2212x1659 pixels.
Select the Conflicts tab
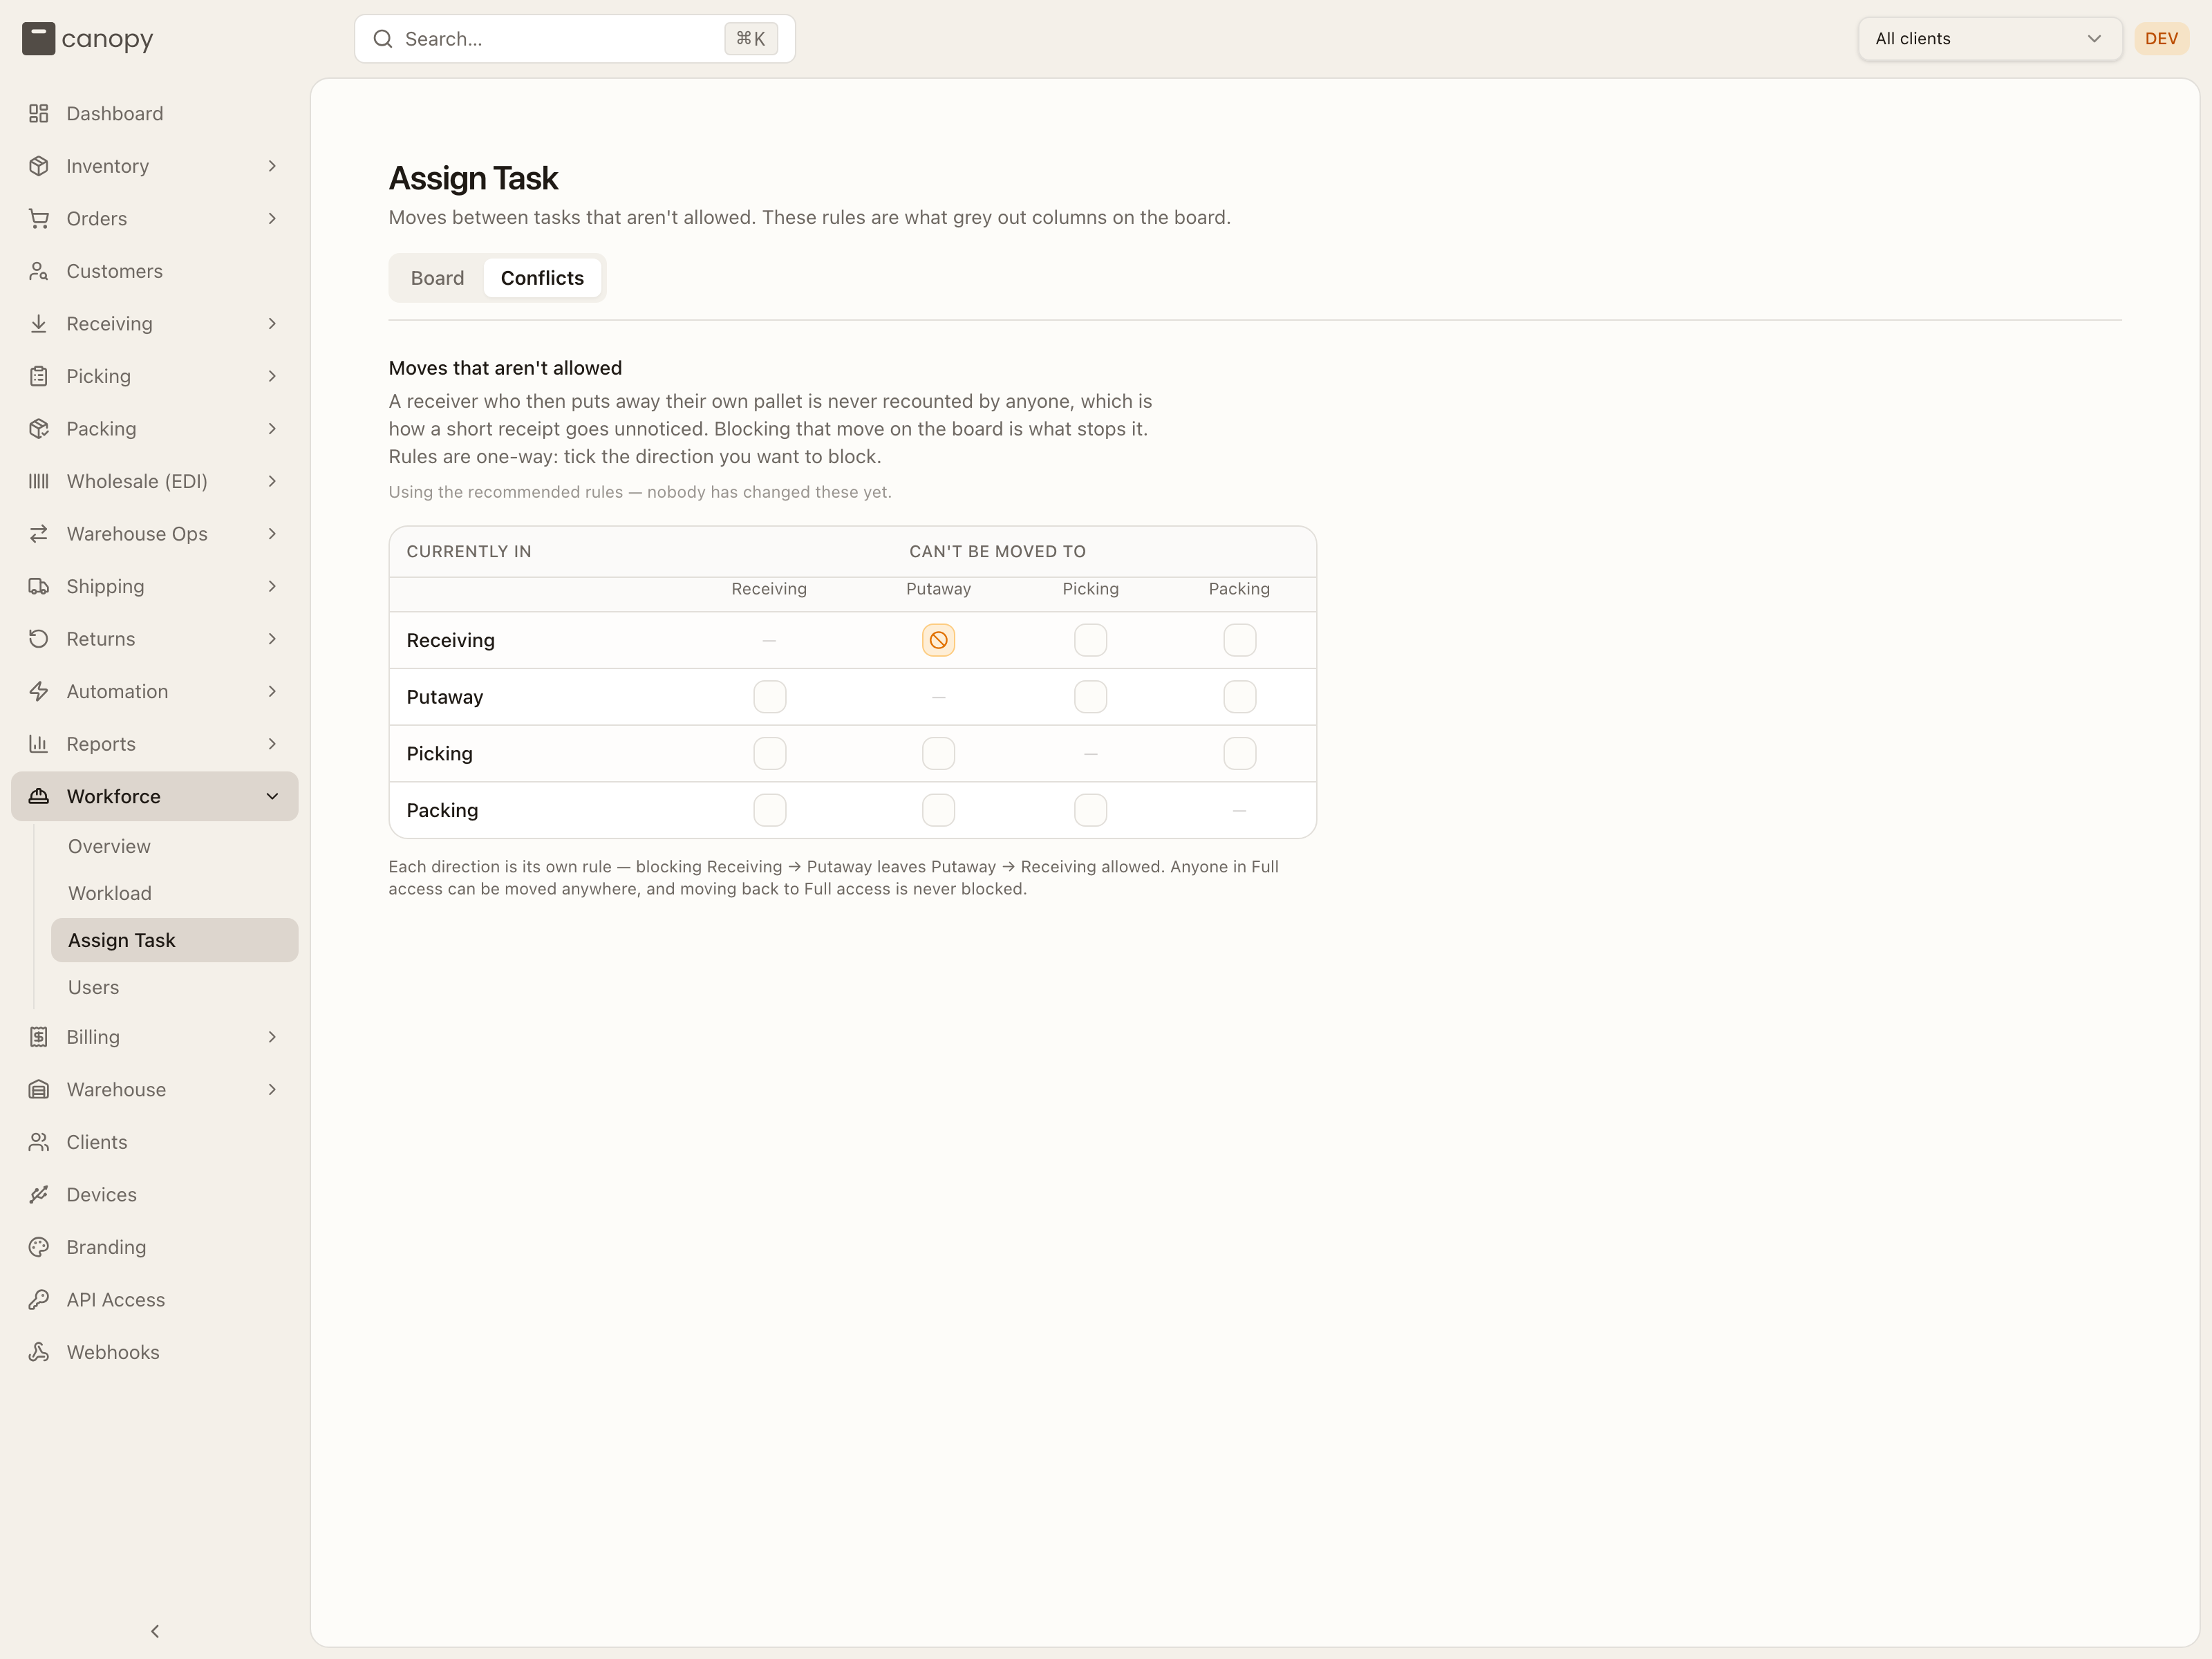[x=542, y=278]
